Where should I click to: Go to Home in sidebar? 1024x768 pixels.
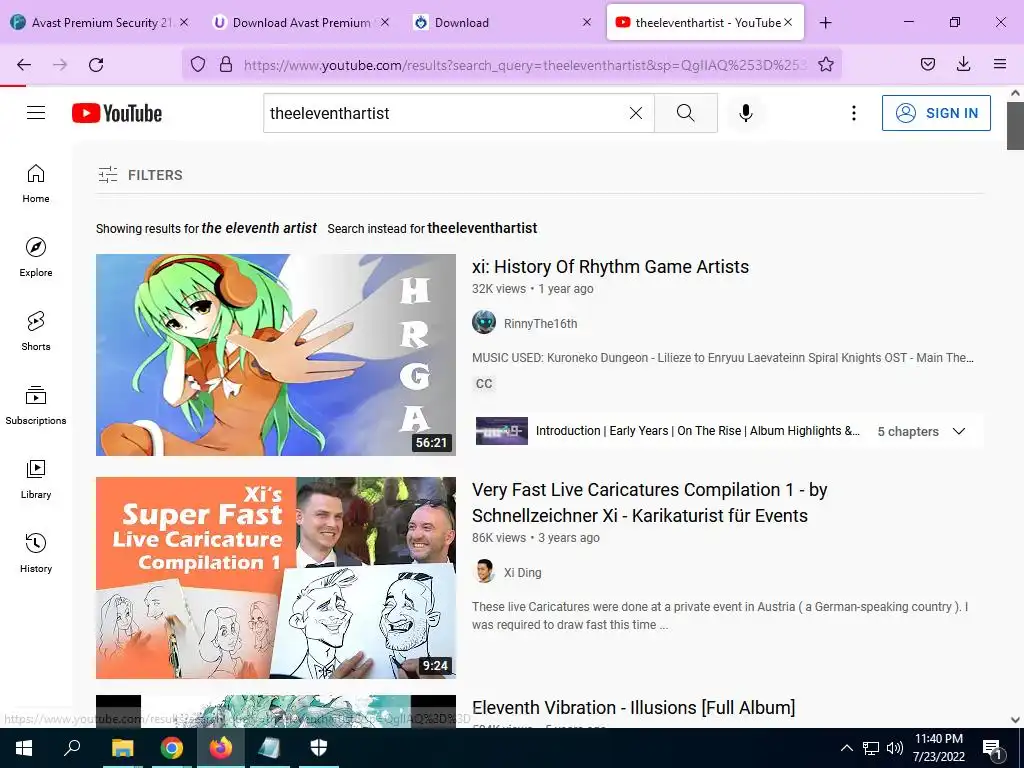(x=36, y=184)
